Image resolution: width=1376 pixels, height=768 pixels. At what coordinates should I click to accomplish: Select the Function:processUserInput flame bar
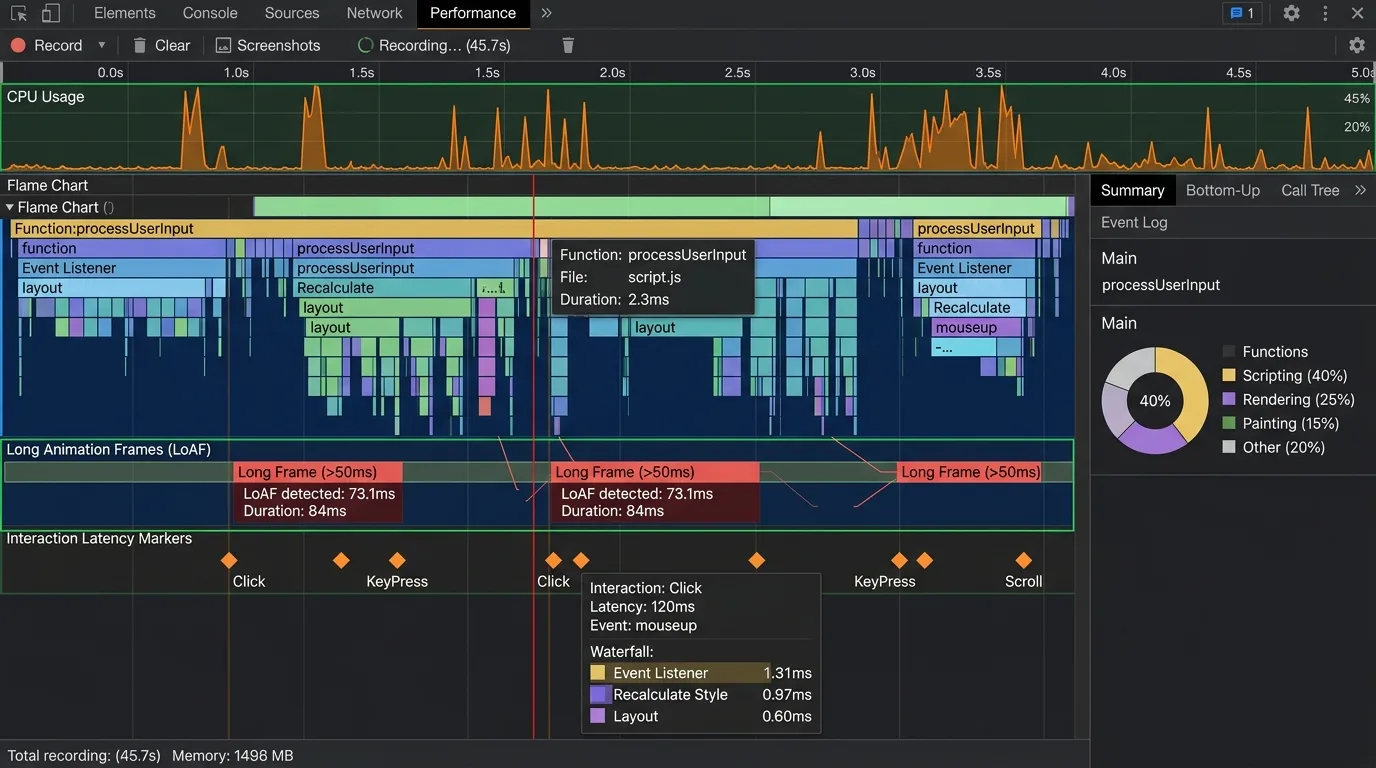click(x=434, y=228)
